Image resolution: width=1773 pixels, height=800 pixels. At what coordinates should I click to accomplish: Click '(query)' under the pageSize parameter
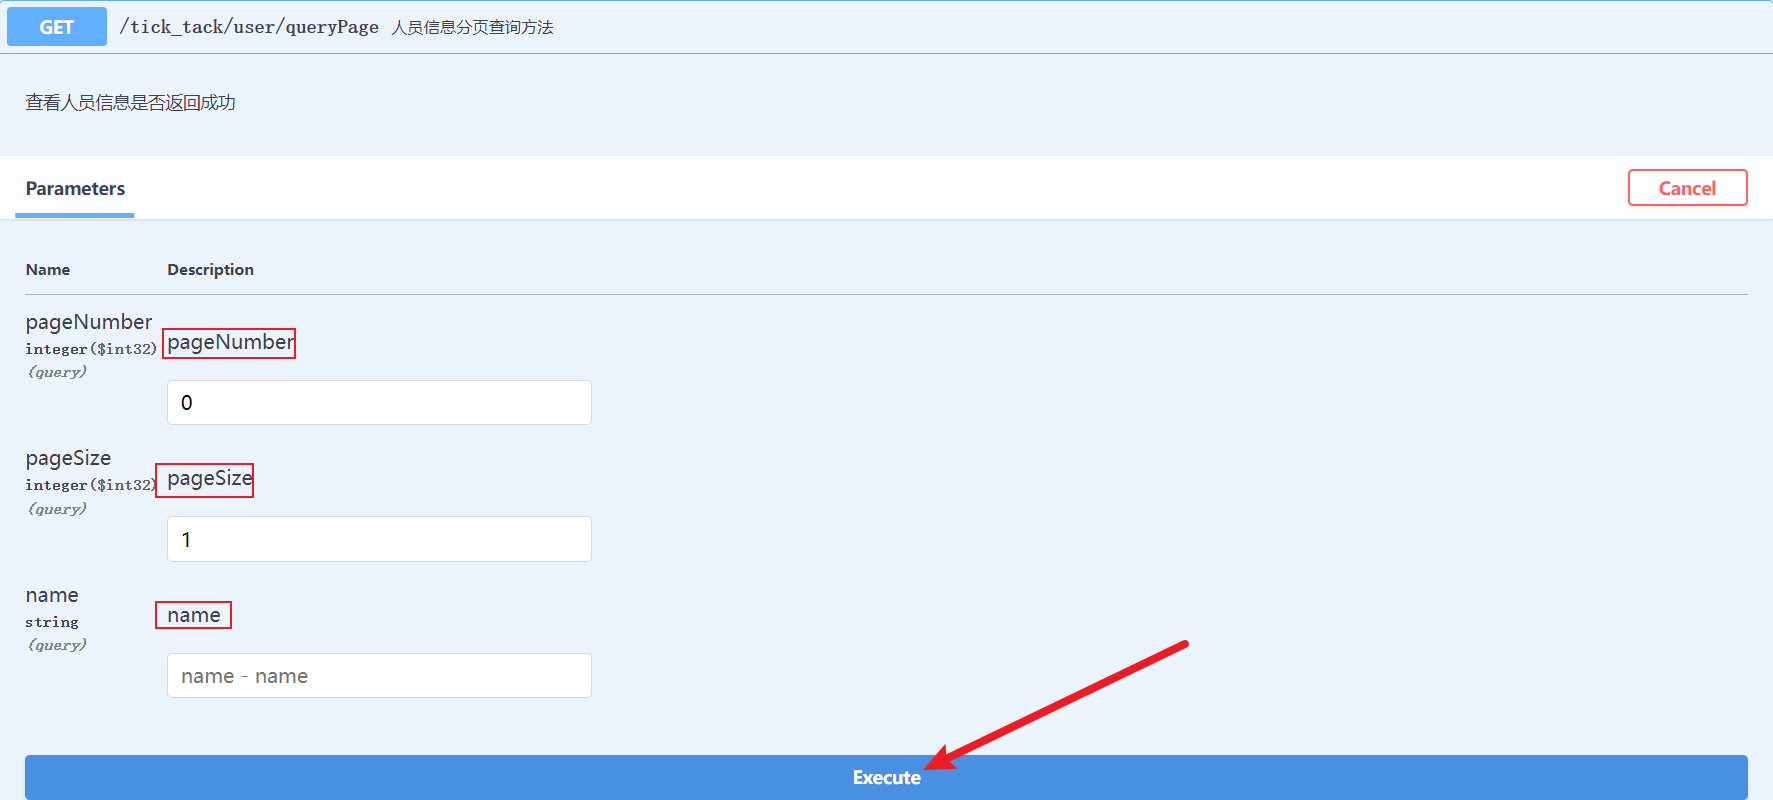[x=57, y=509]
